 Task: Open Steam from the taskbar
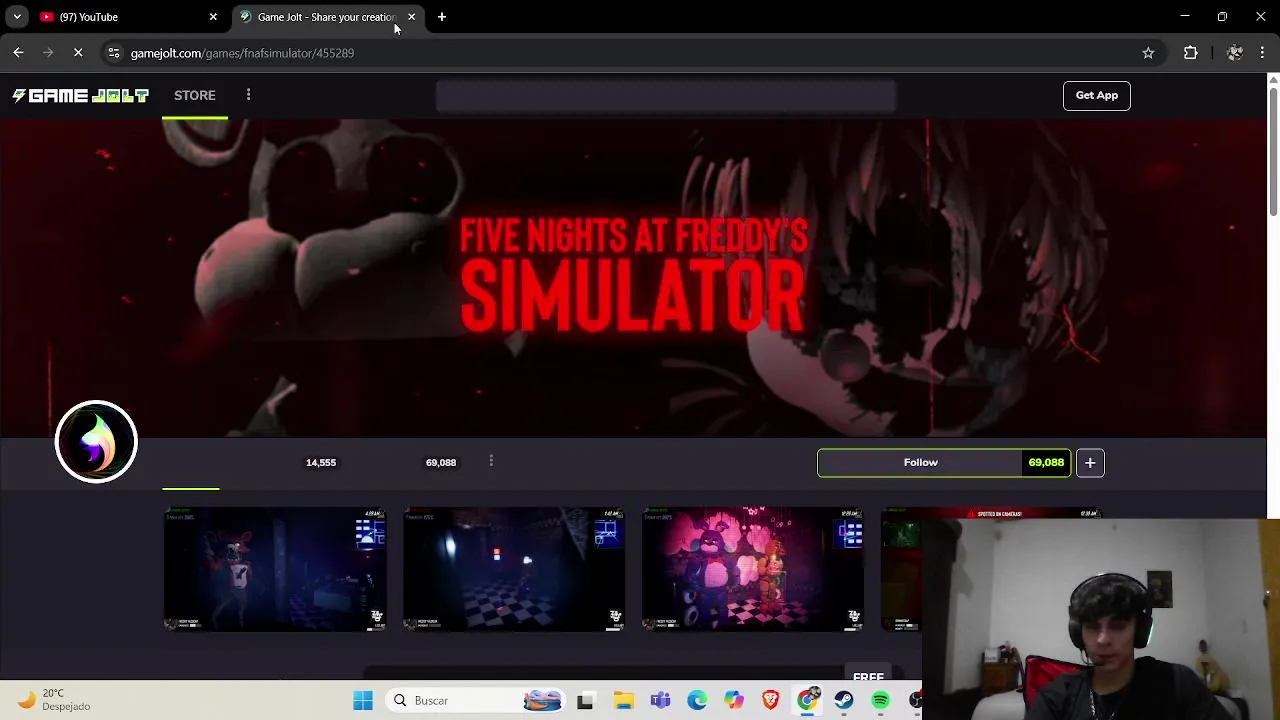click(x=844, y=701)
